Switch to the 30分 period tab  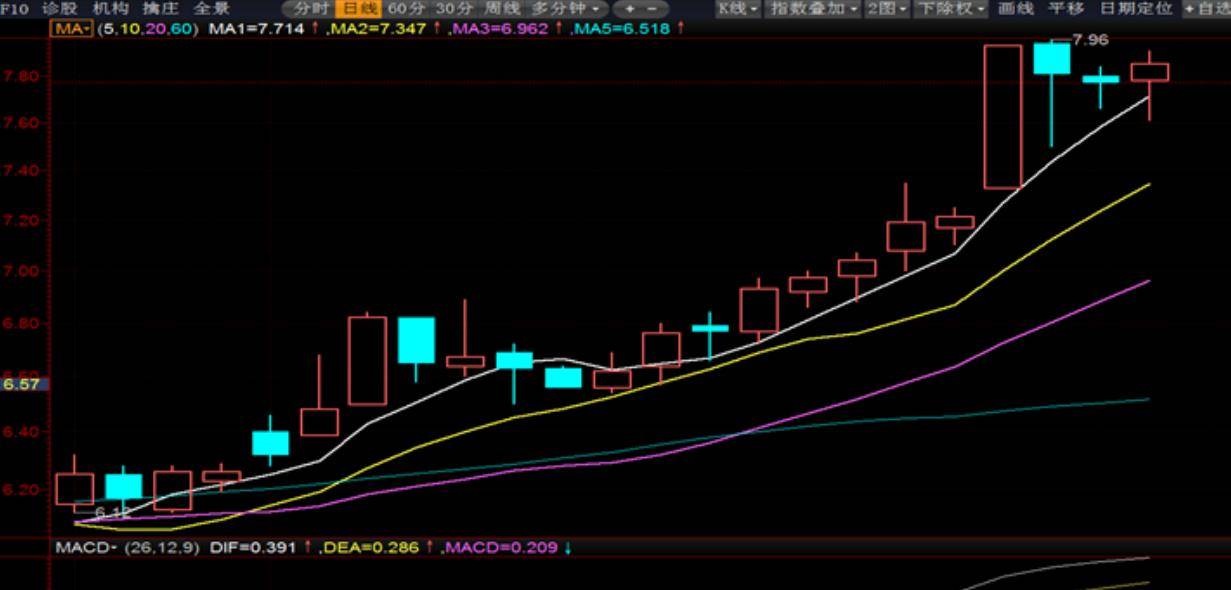click(x=454, y=8)
